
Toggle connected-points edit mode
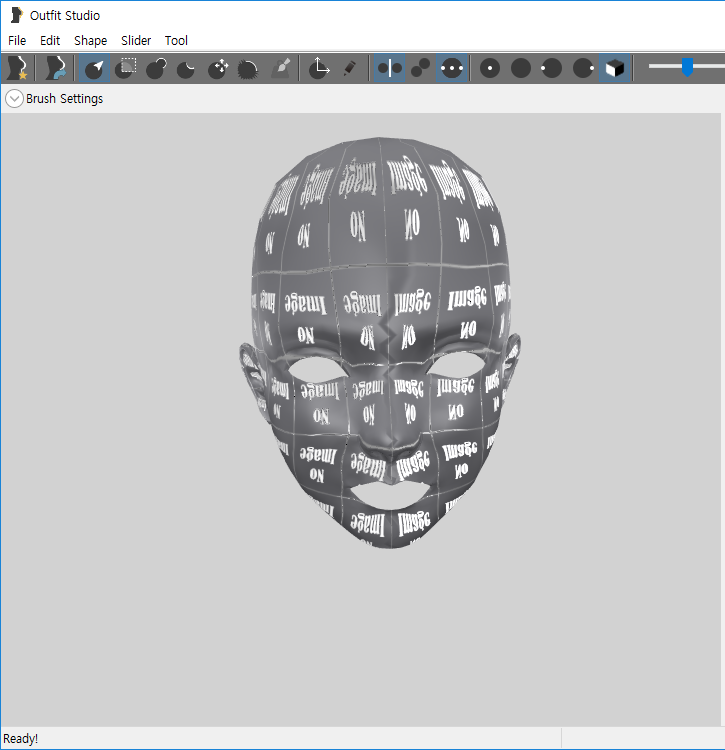tap(421, 68)
